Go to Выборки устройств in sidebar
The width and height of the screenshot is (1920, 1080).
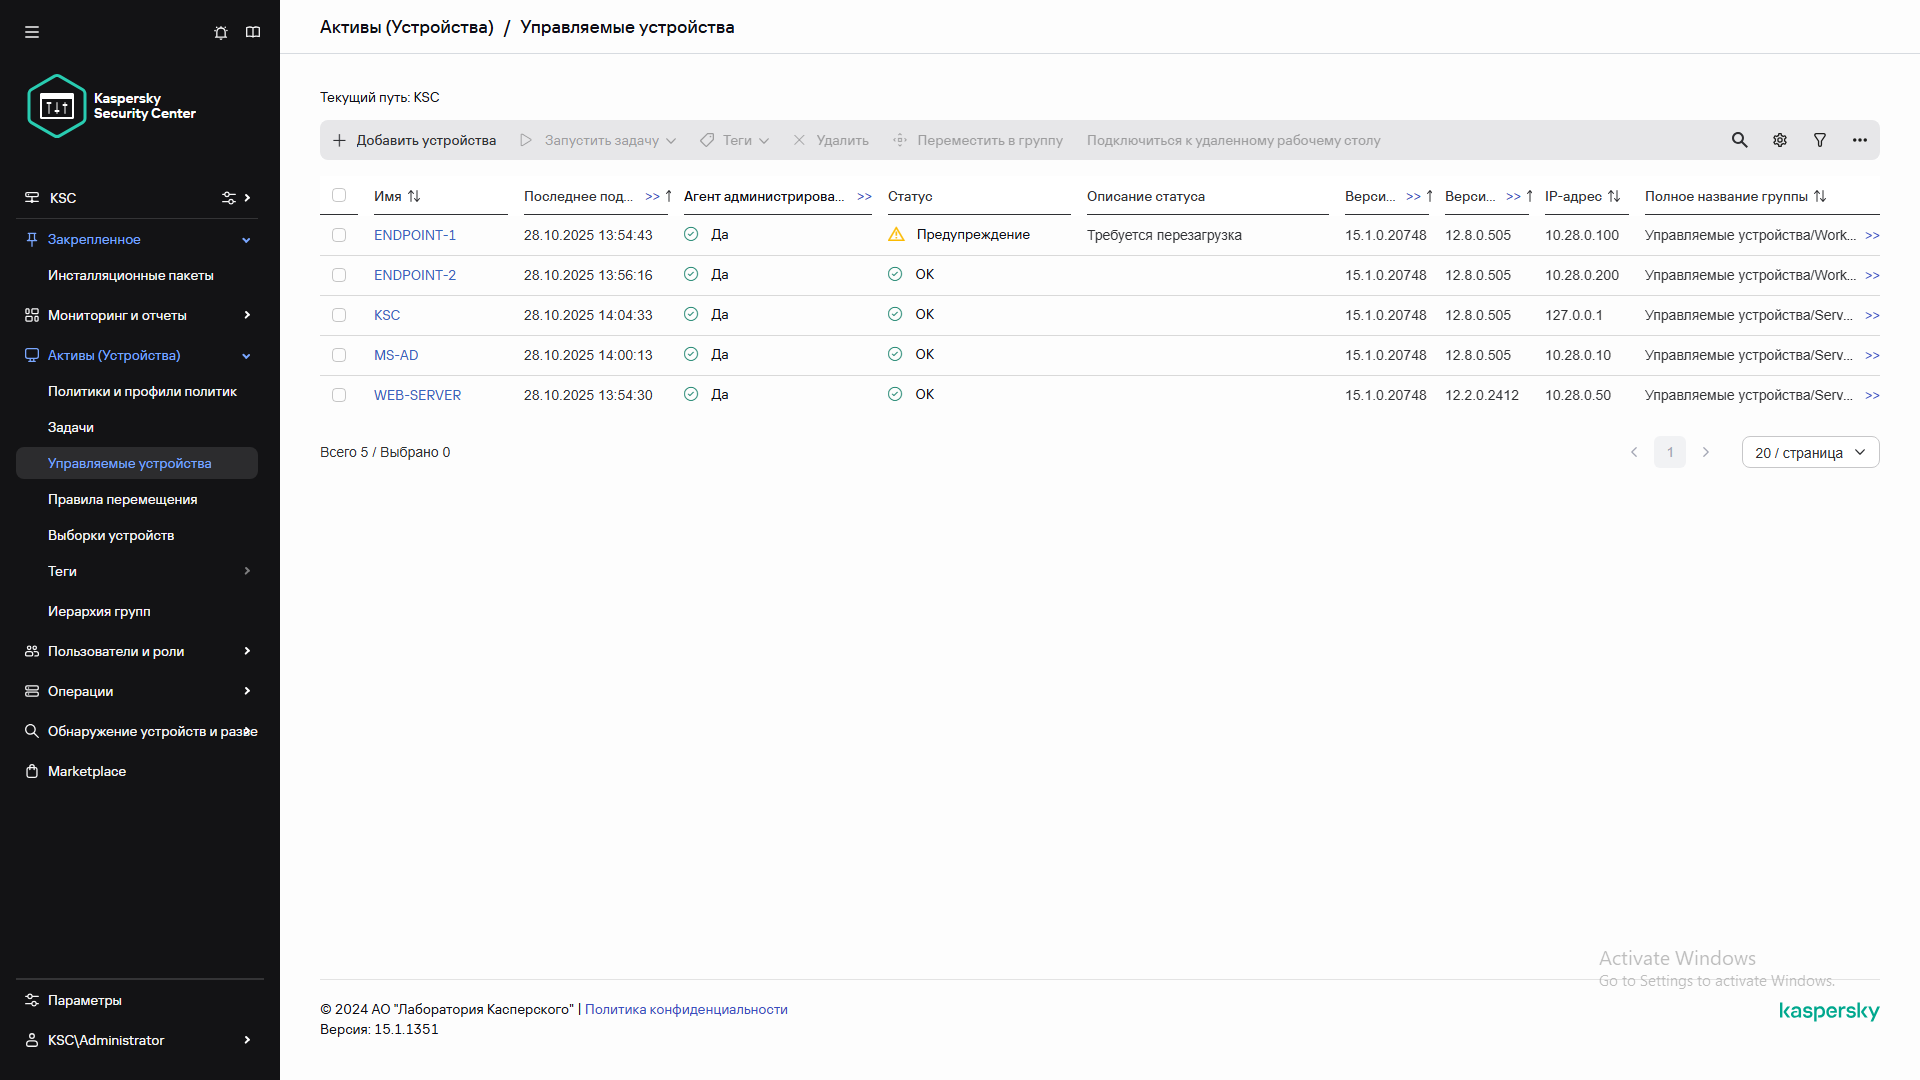[x=111, y=535]
